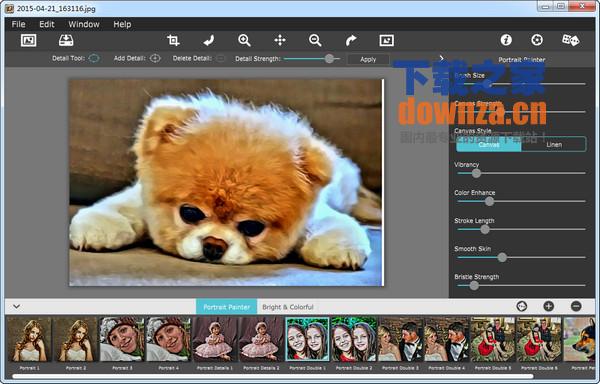Click the presets horizontal scrollbar
600x384 pixels.
272,376
